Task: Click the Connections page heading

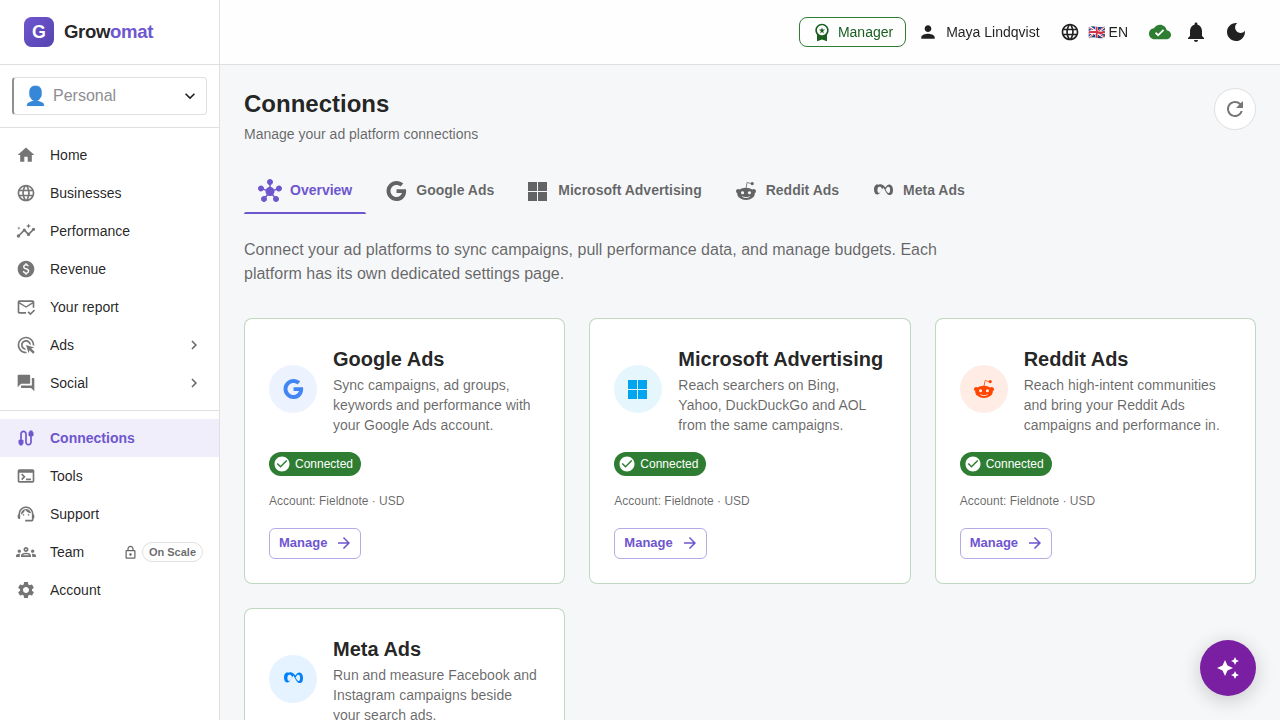Action: (316, 104)
